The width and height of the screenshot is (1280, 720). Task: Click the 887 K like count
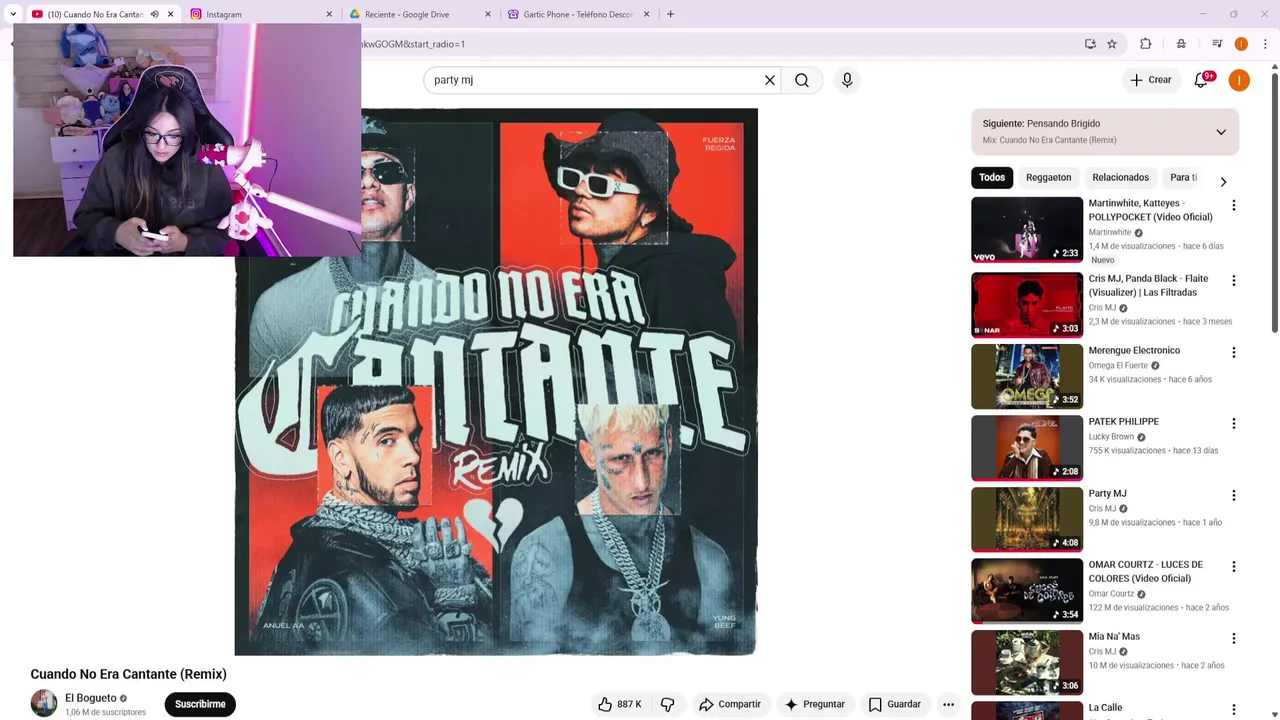(629, 704)
